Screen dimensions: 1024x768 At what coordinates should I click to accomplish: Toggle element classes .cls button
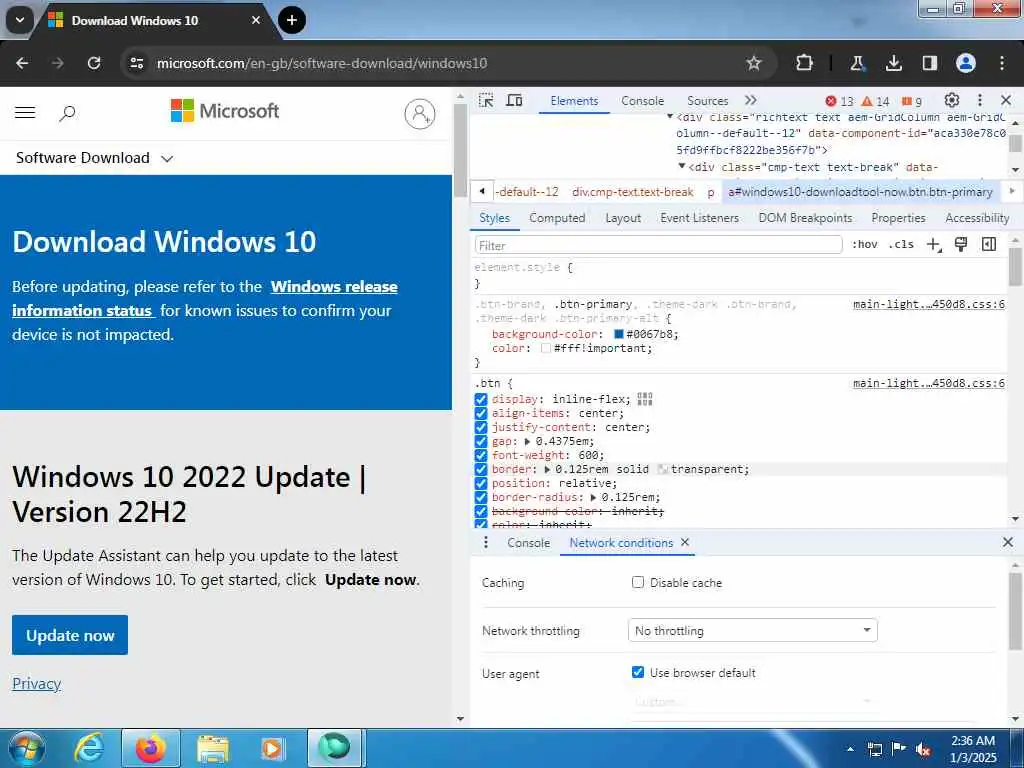[901, 244]
